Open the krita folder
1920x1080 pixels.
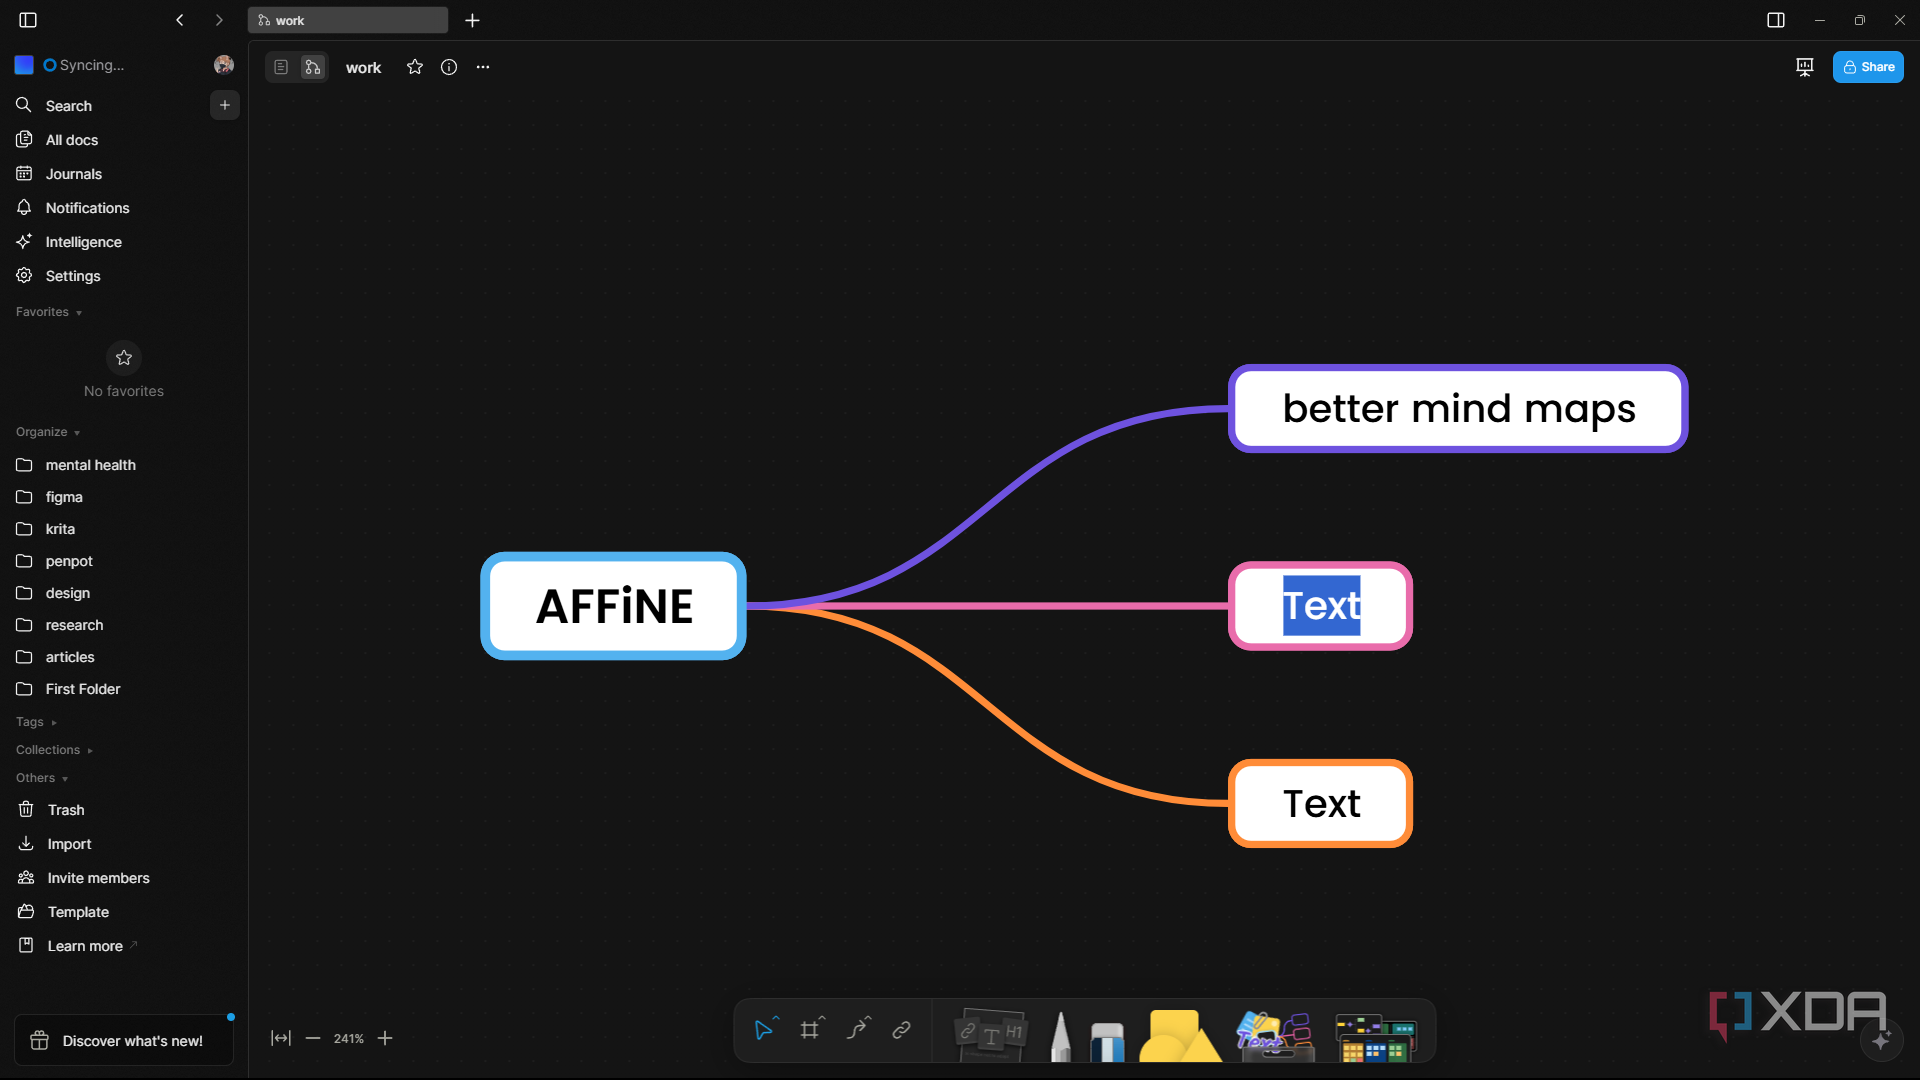coord(124,529)
